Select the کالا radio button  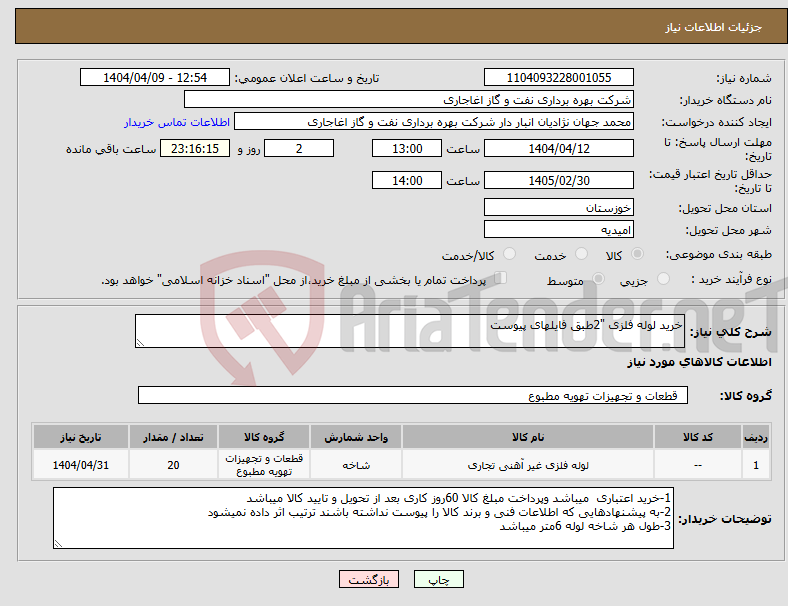click(x=637, y=254)
